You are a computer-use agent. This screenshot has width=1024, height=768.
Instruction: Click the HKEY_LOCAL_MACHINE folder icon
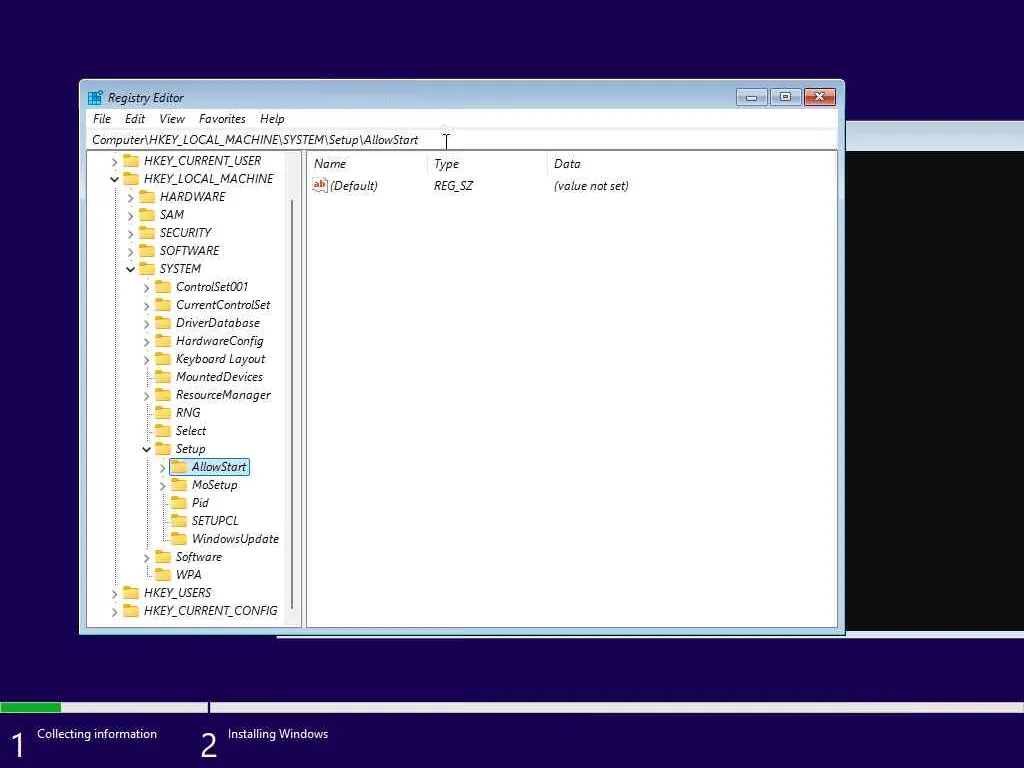131,179
